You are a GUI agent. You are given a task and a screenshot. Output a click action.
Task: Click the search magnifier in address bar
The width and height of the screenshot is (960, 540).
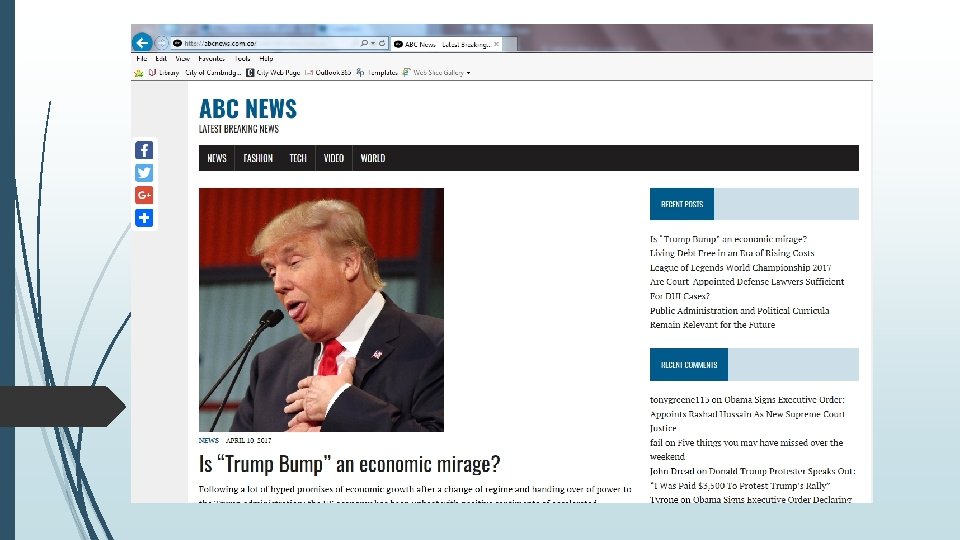point(364,43)
